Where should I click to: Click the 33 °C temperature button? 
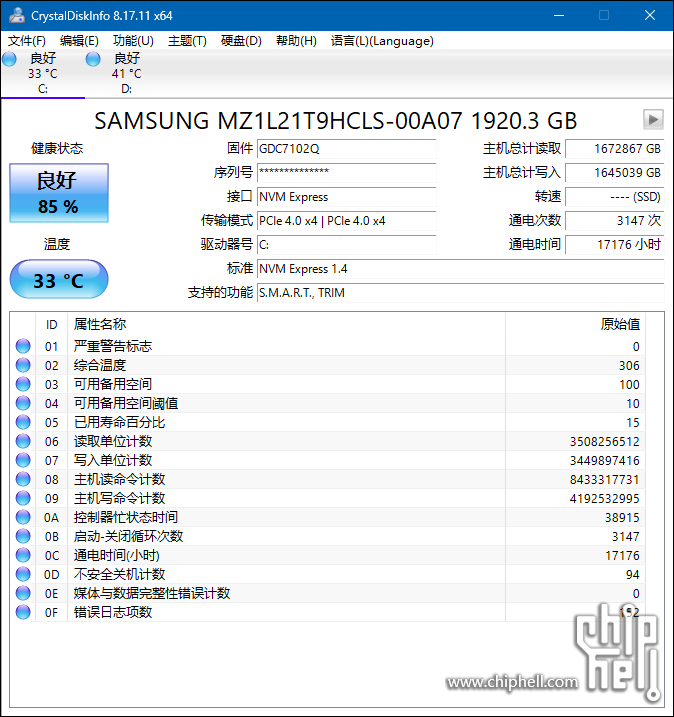[x=59, y=279]
